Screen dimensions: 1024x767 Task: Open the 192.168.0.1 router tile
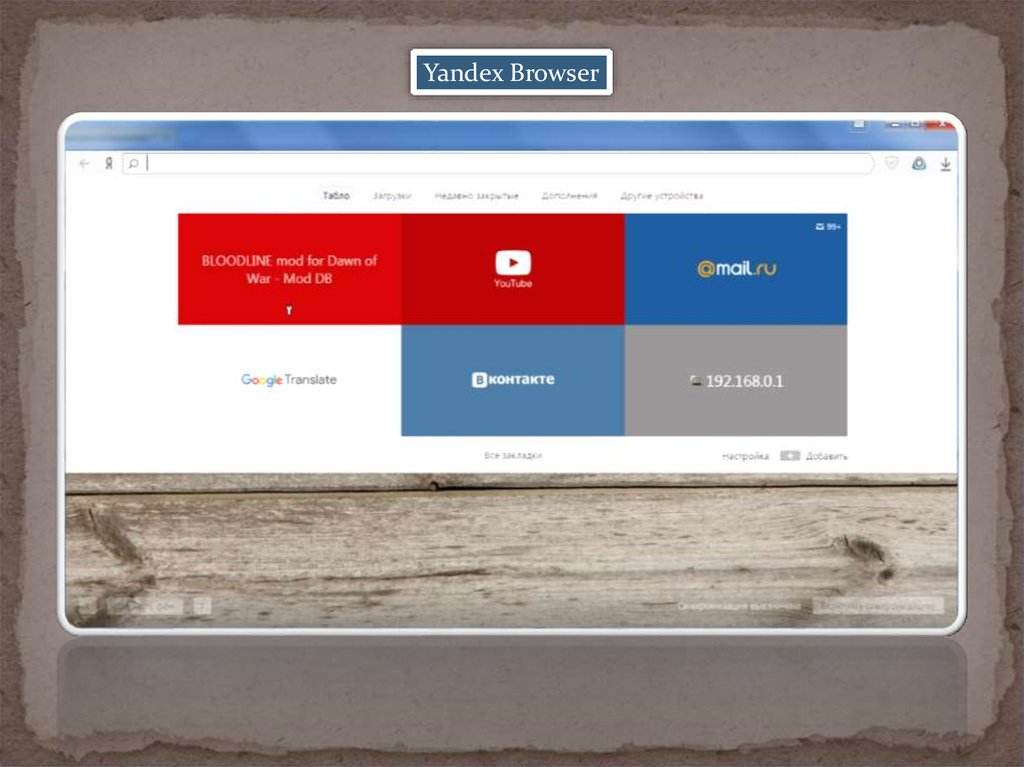pos(736,380)
